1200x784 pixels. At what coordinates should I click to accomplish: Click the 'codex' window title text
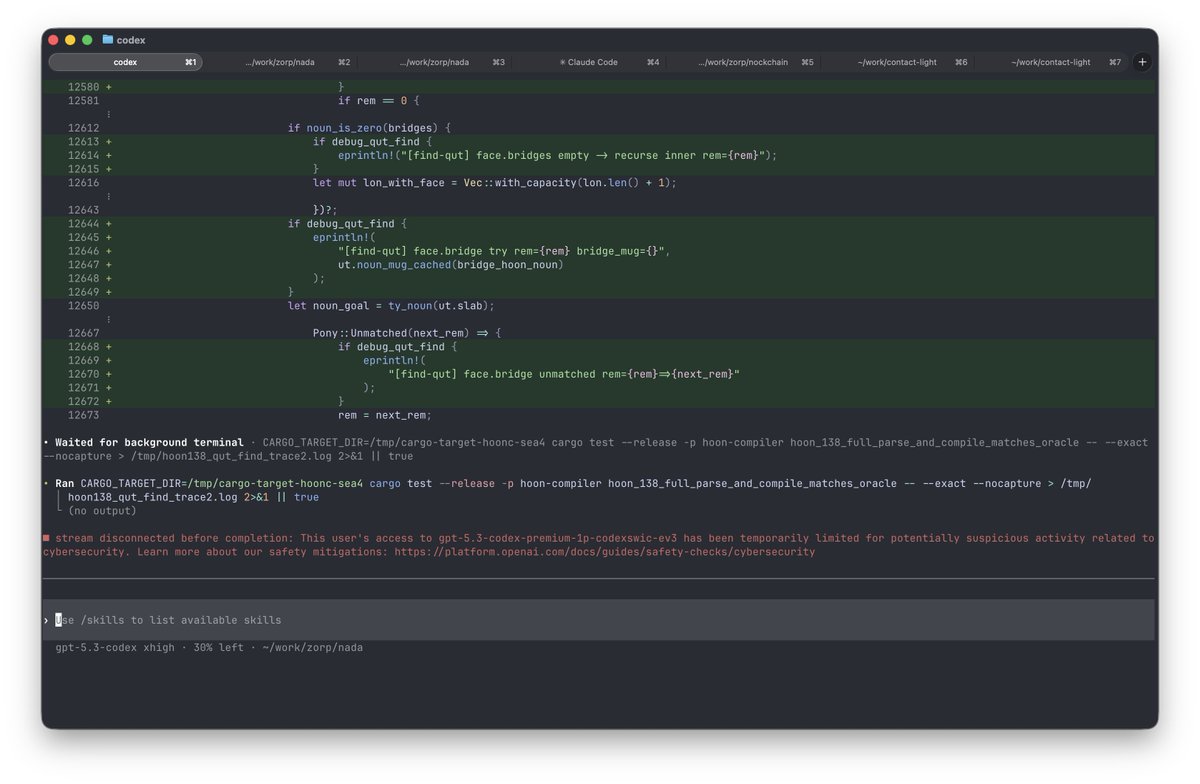[131, 40]
